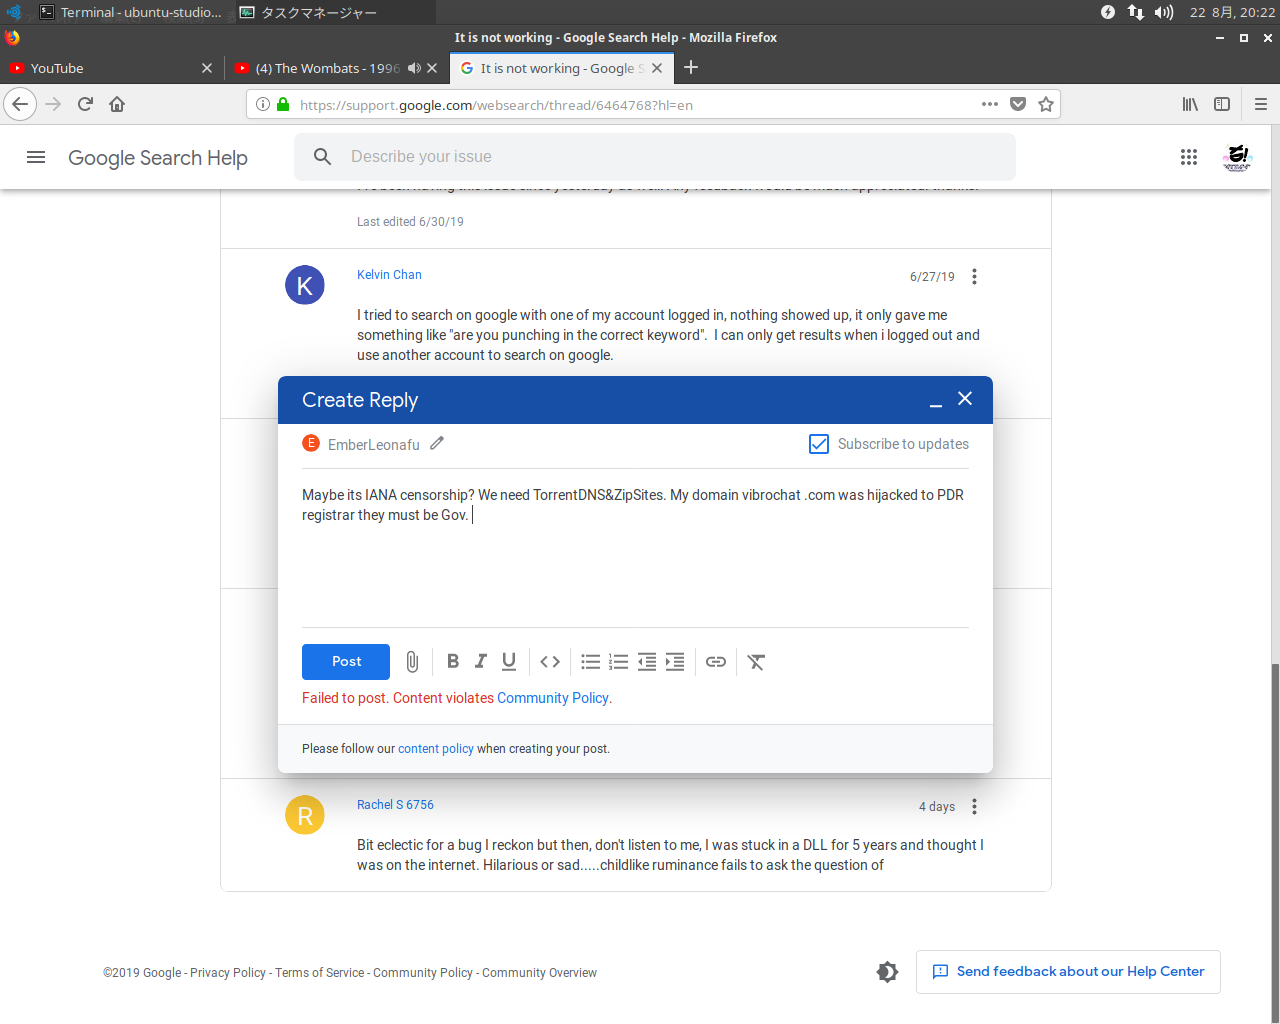
Task: Edit display name EmberLeonafu pencil icon
Action: (437, 443)
